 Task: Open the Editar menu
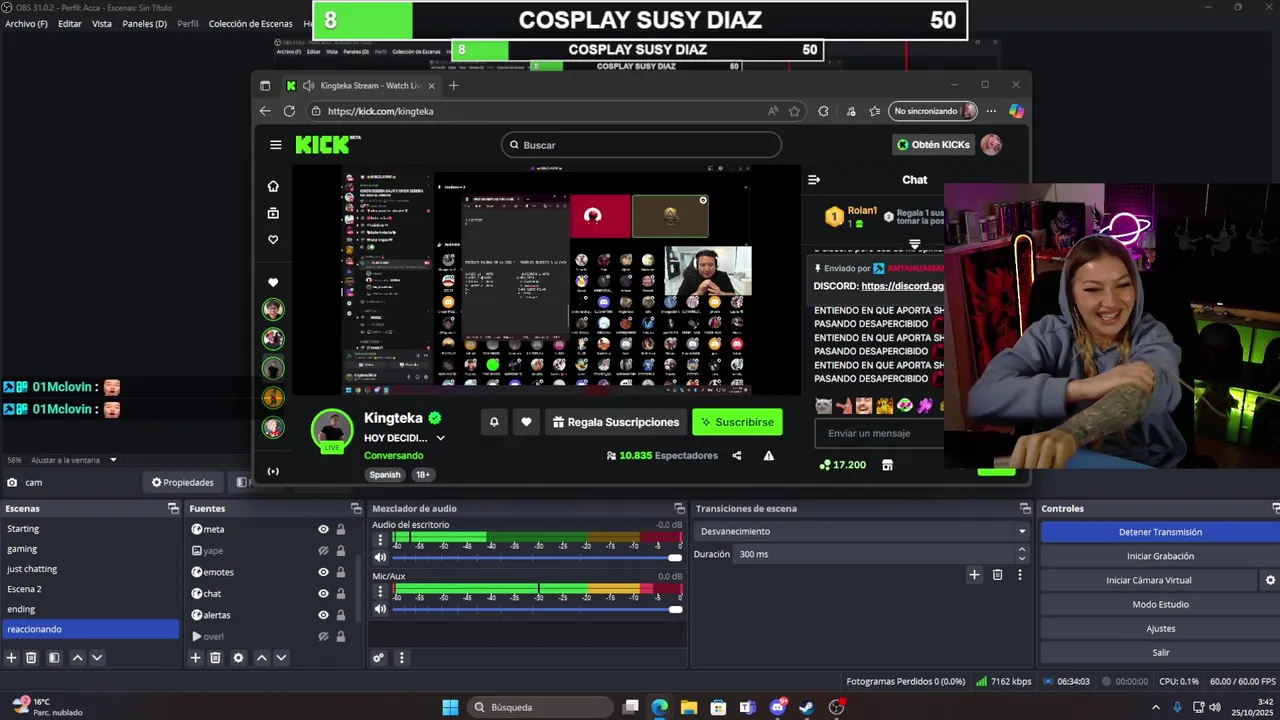pyautogui.click(x=70, y=24)
